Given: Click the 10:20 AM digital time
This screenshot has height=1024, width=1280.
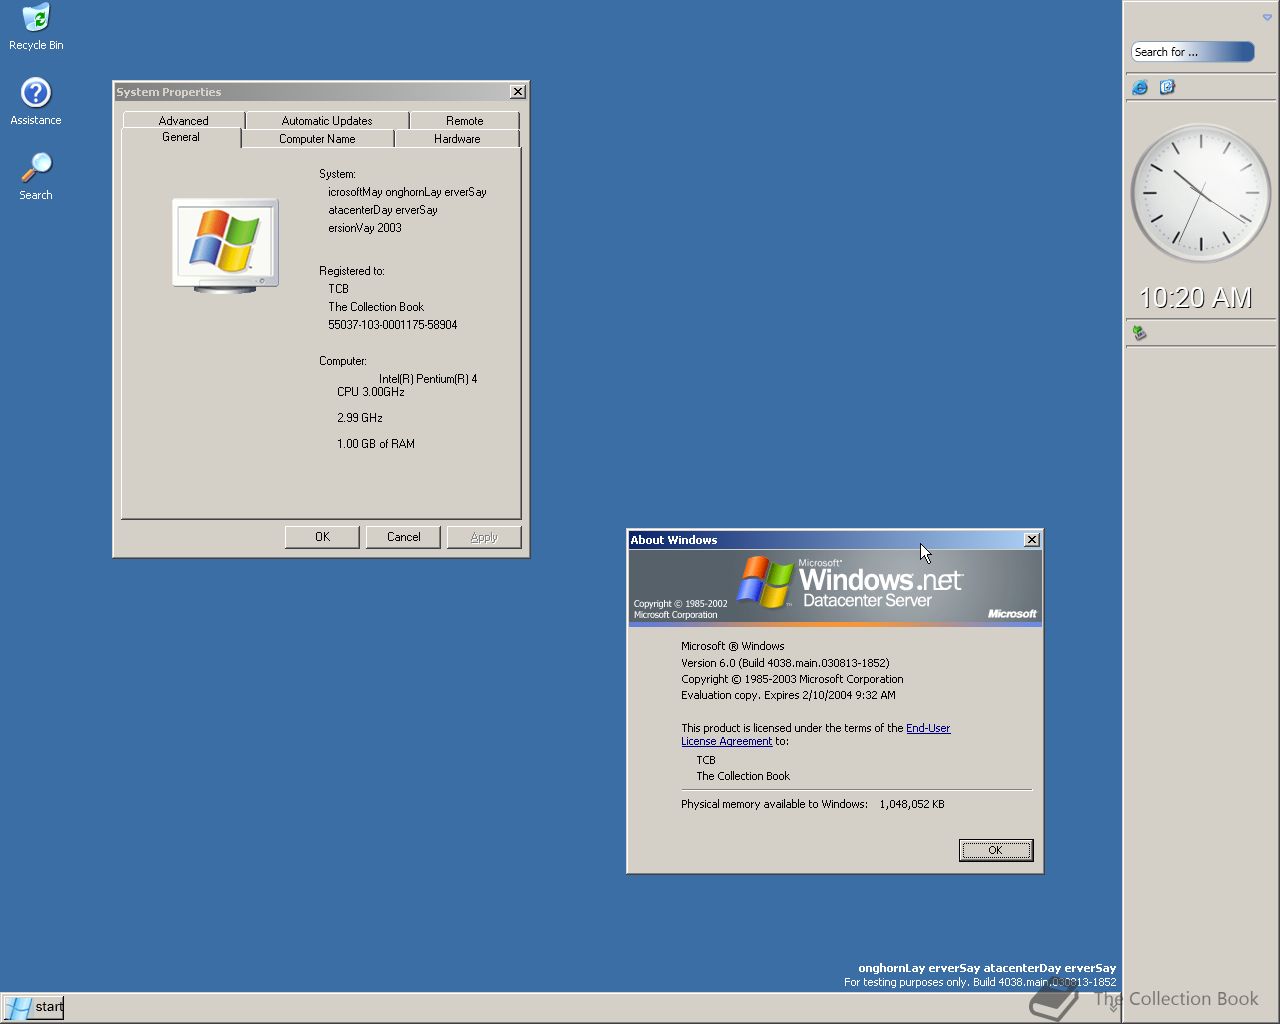Looking at the screenshot, I should [x=1195, y=298].
